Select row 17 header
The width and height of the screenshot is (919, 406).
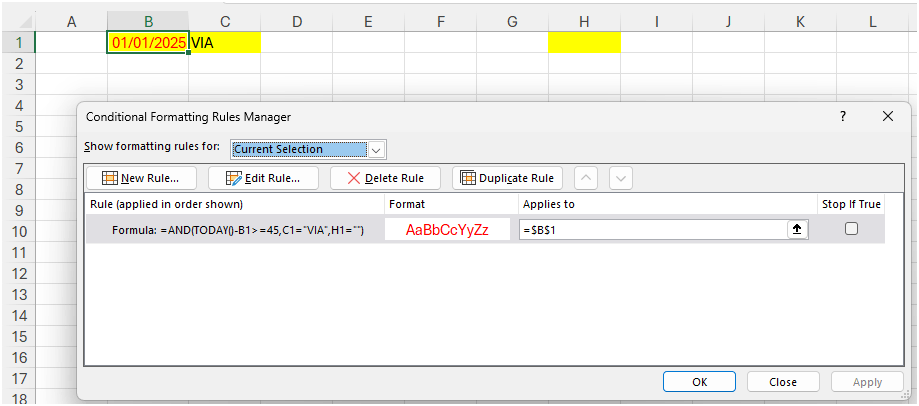(18, 378)
